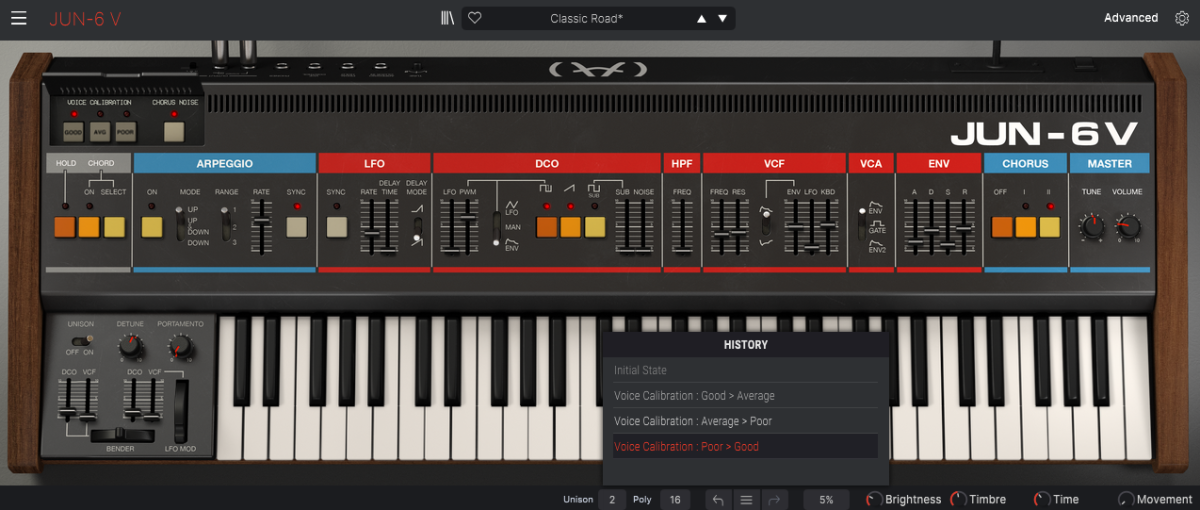Image resolution: width=1200 pixels, height=510 pixels.
Task: Click the DCO PWM source switch
Action: tap(495, 228)
